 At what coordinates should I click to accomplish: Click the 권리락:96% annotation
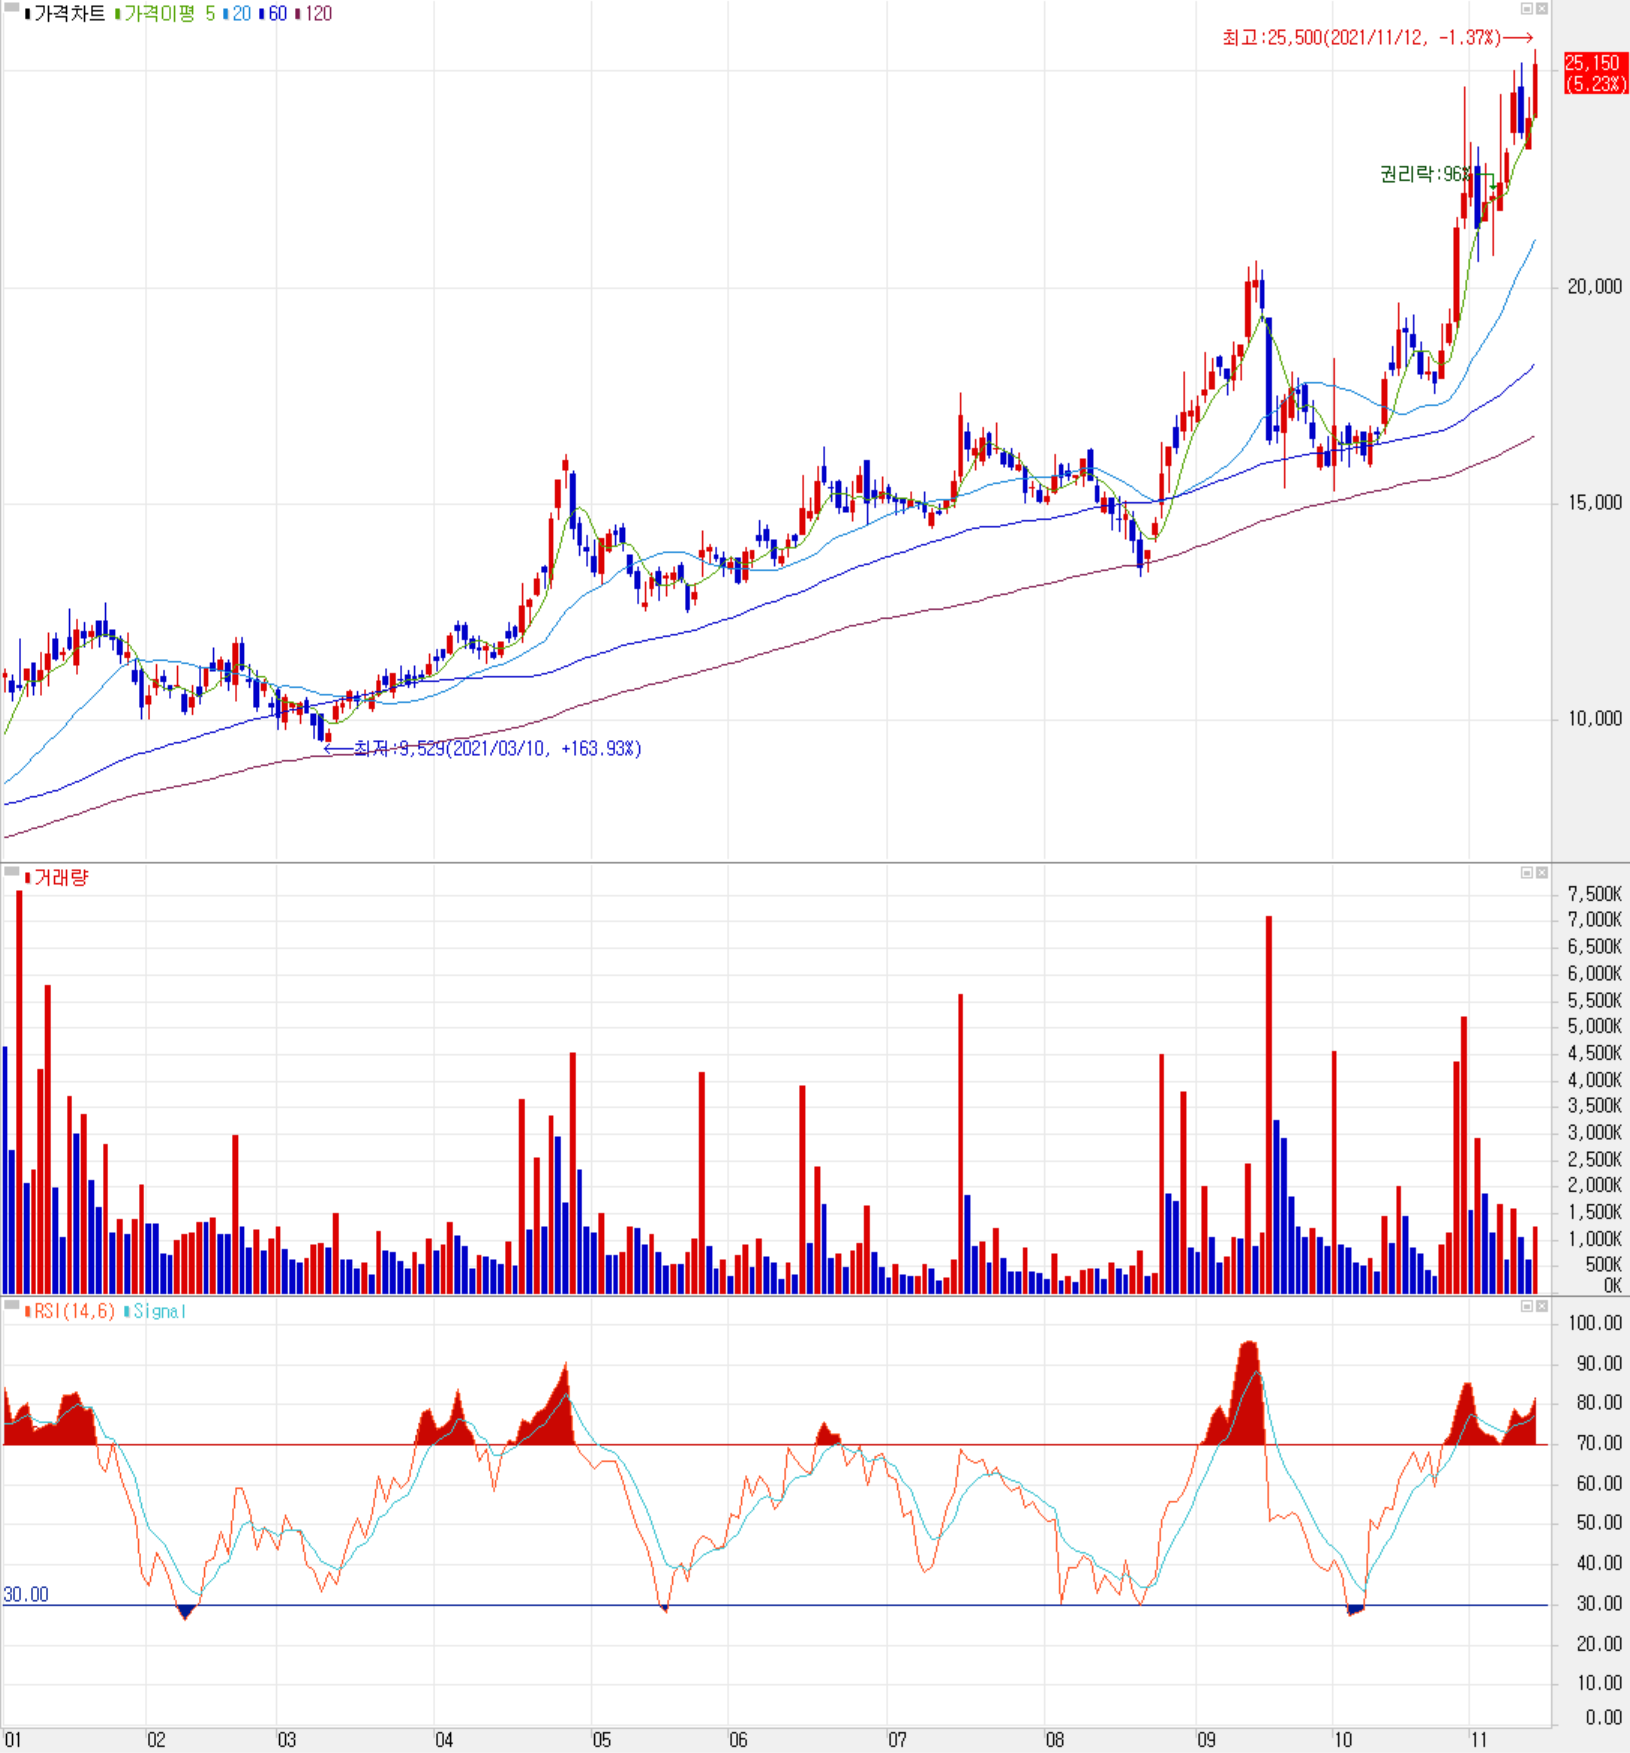point(1426,174)
